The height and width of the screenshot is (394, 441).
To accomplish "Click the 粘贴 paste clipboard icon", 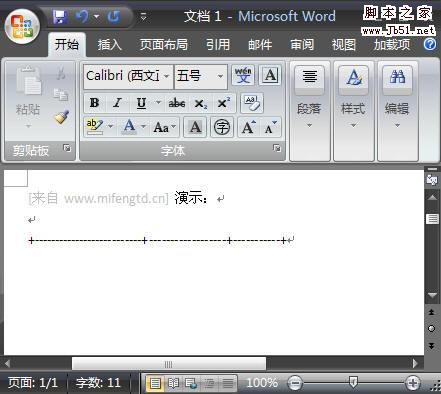I will 29,81.
